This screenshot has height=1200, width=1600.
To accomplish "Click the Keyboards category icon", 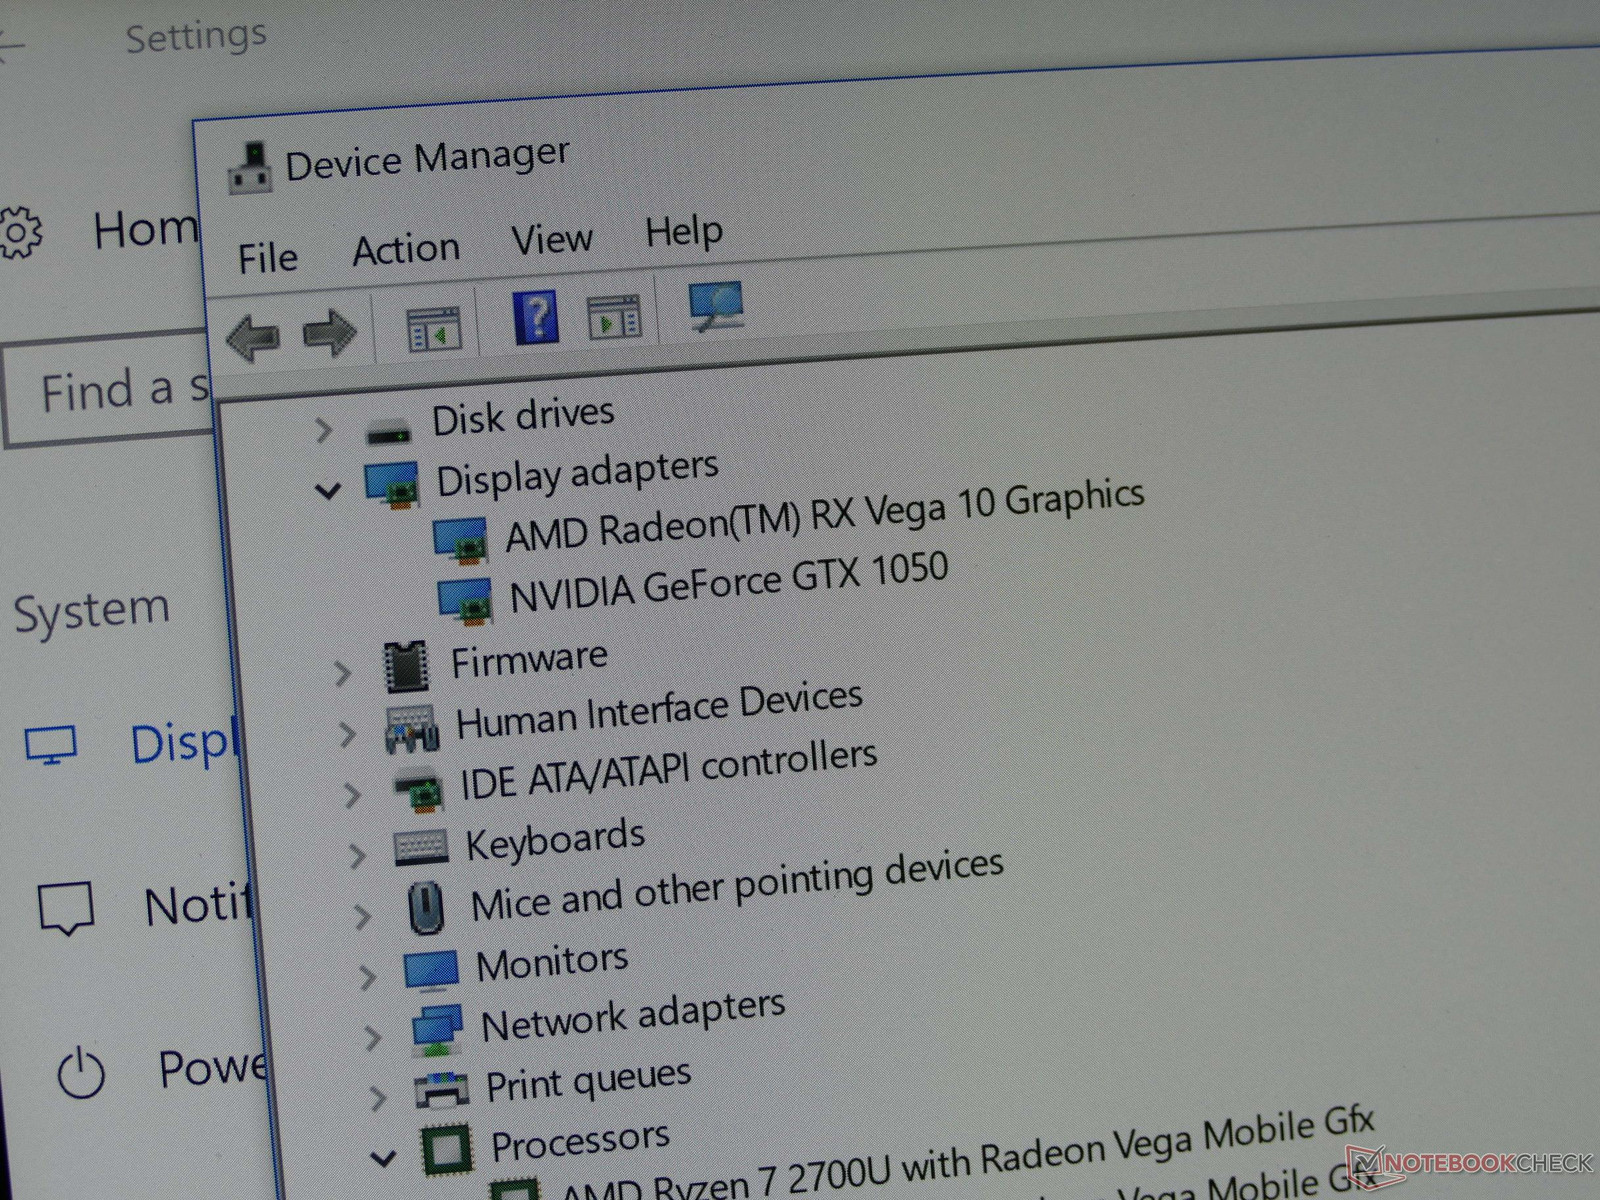I will point(421,848).
